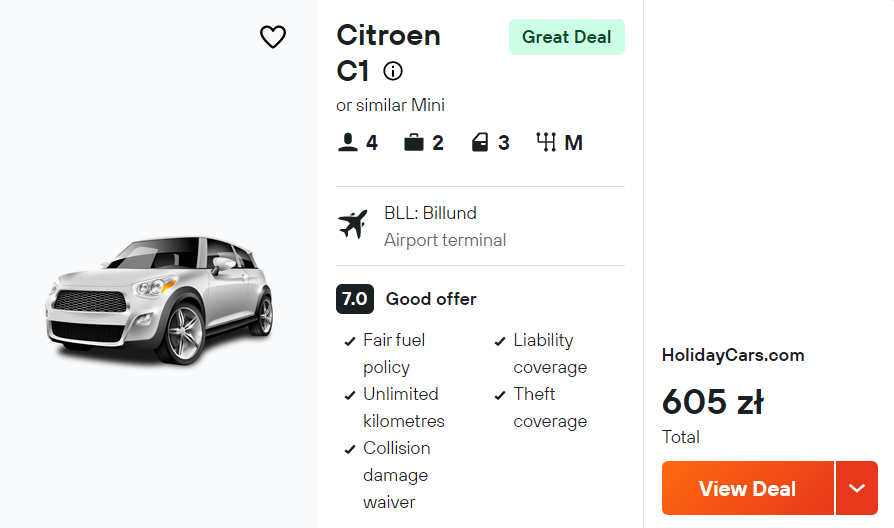Click the manual transmission icon
The image size is (894, 528).
point(546,143)
